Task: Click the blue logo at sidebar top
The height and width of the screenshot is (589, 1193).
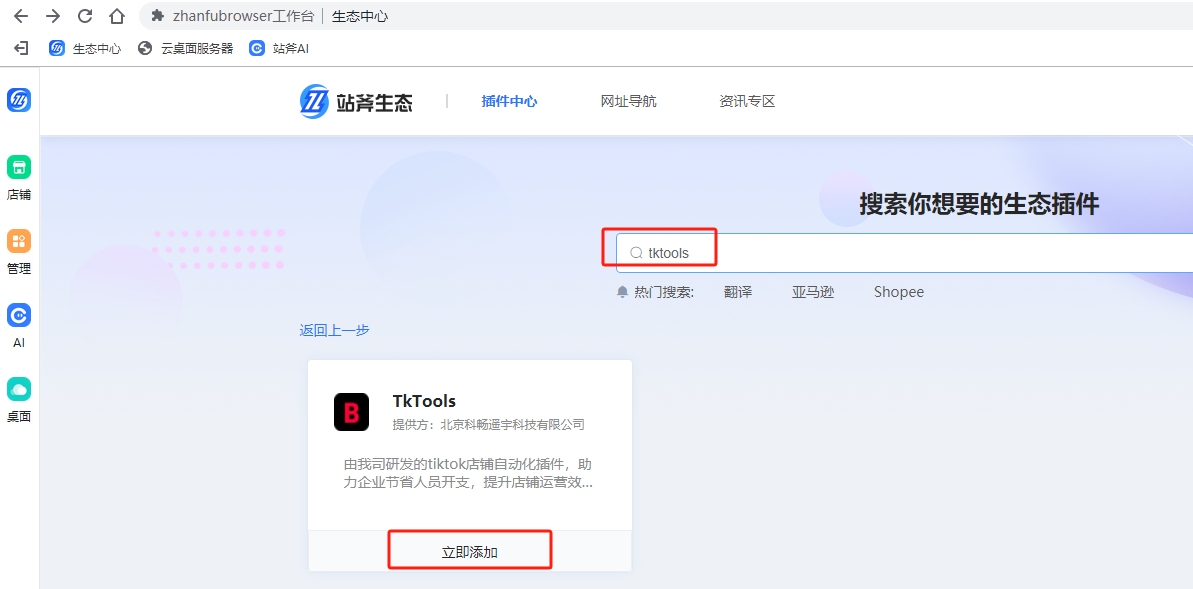Action: coord(19,100)
